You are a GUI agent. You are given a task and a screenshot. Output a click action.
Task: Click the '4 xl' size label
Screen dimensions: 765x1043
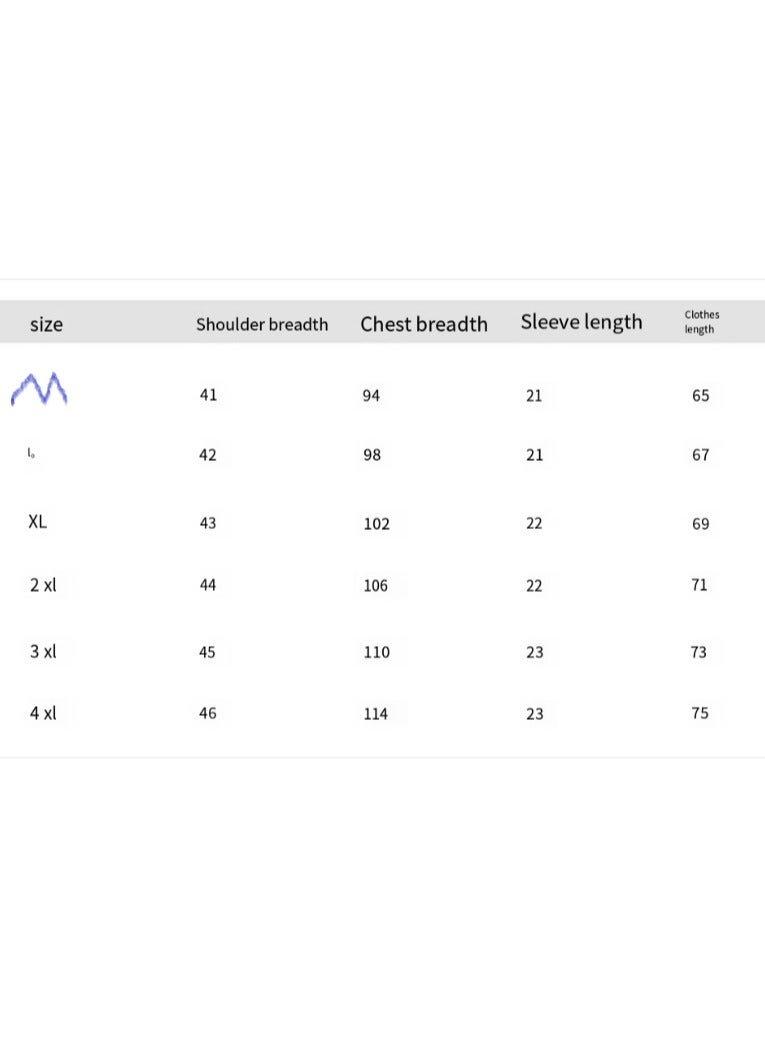point(43,713)
